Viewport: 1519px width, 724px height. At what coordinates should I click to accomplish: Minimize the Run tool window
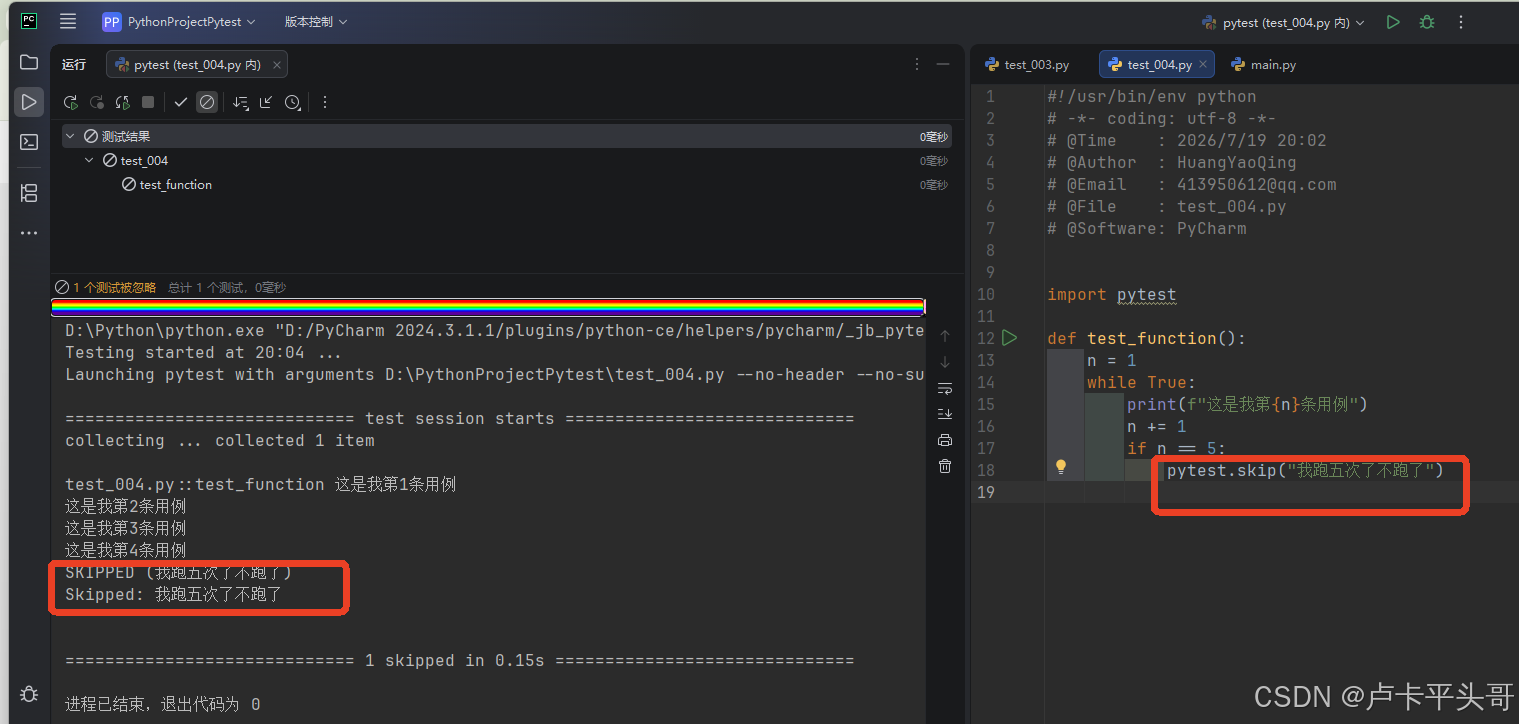(942, 64)
